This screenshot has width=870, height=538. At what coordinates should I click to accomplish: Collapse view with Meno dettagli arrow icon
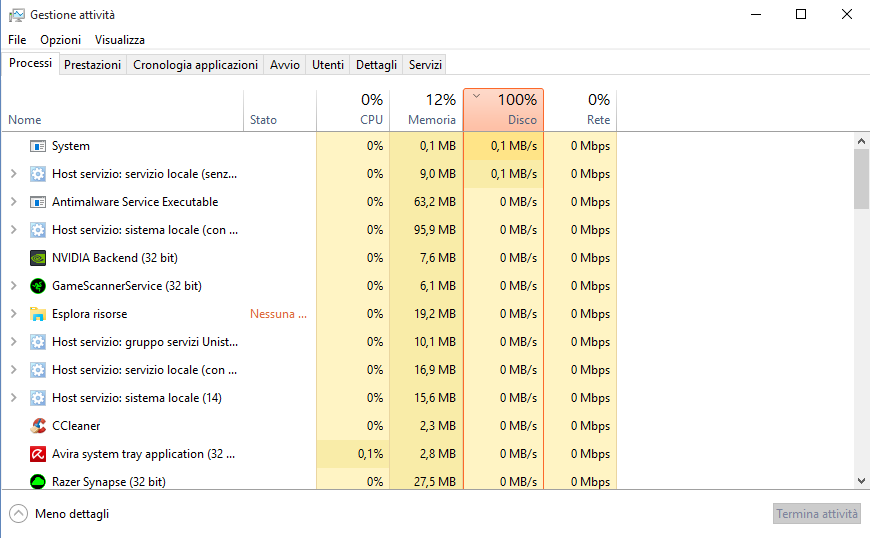(x=18, y=514)
